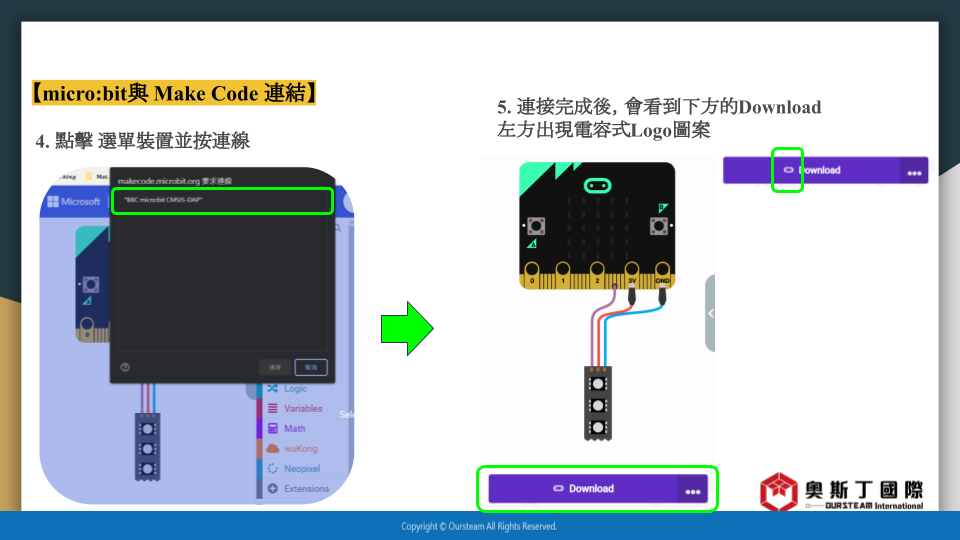Click the Neopixel dotted circle icon

(x=272, y=469)
